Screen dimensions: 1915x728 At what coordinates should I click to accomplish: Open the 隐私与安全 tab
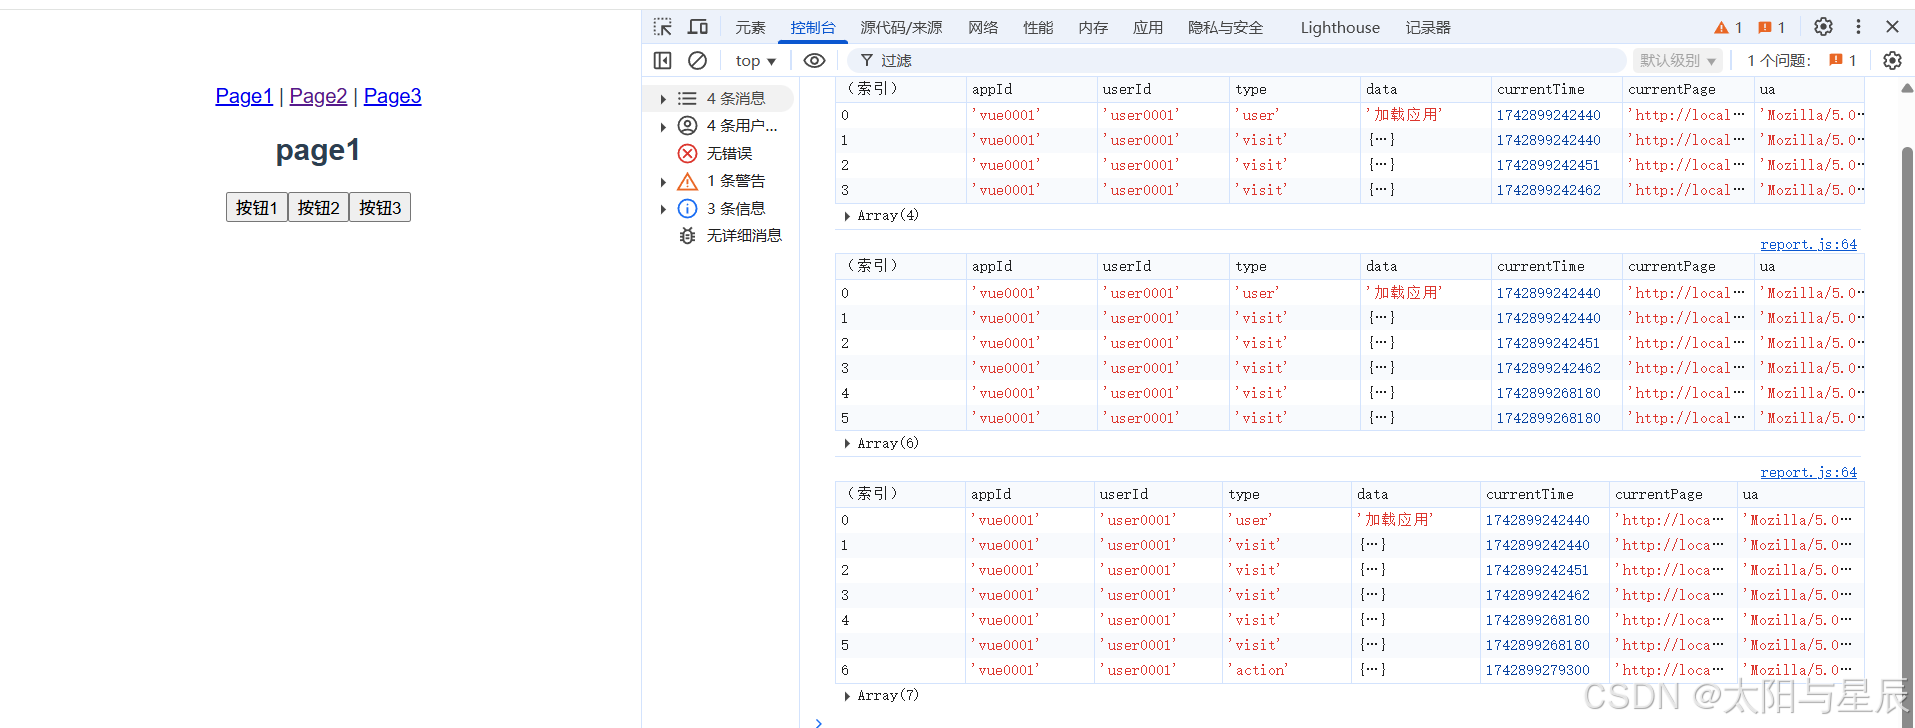[1226, 27]
